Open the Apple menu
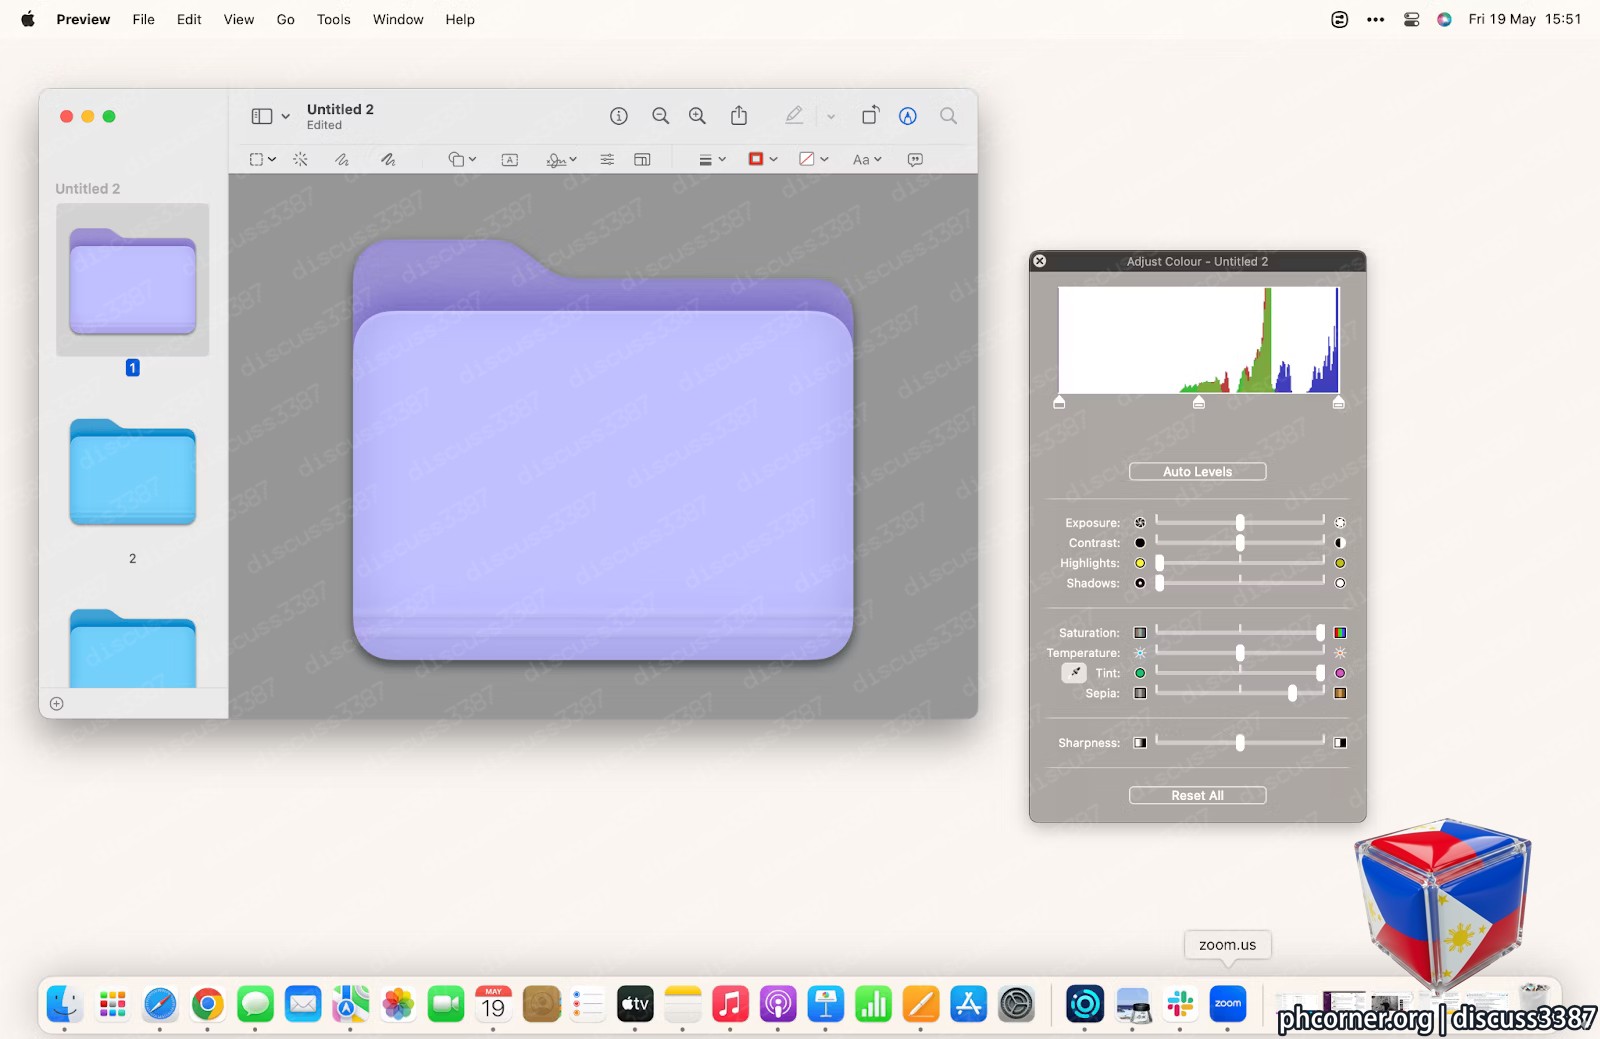The image size is (1600, 1039). [x=28, y=19]
